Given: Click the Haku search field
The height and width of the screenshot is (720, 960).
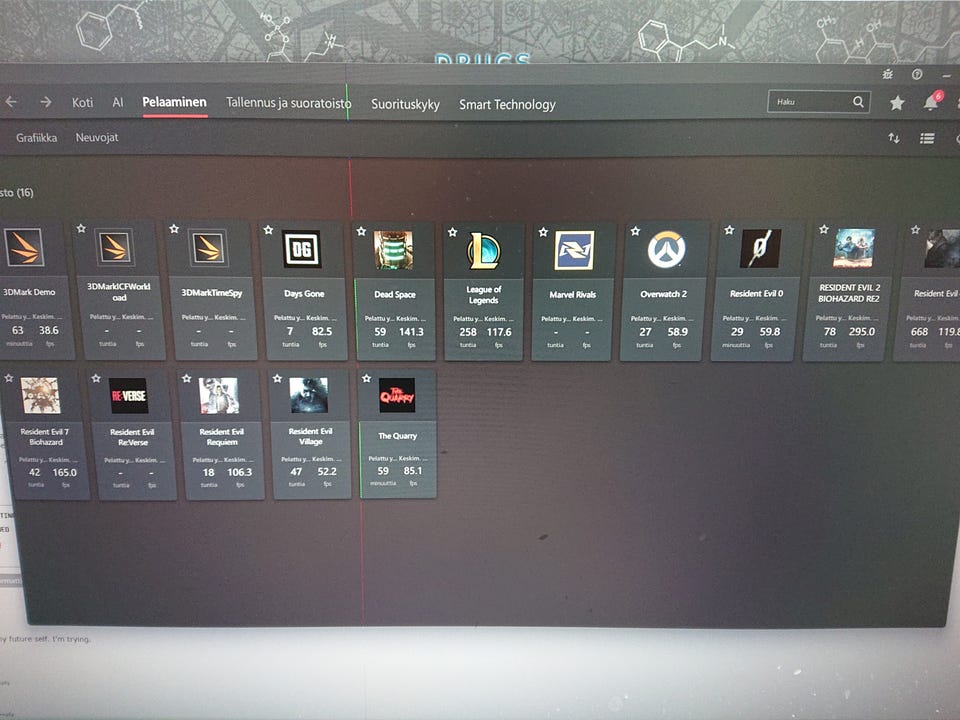Looking at the screenshot, I should coord(819,102).
